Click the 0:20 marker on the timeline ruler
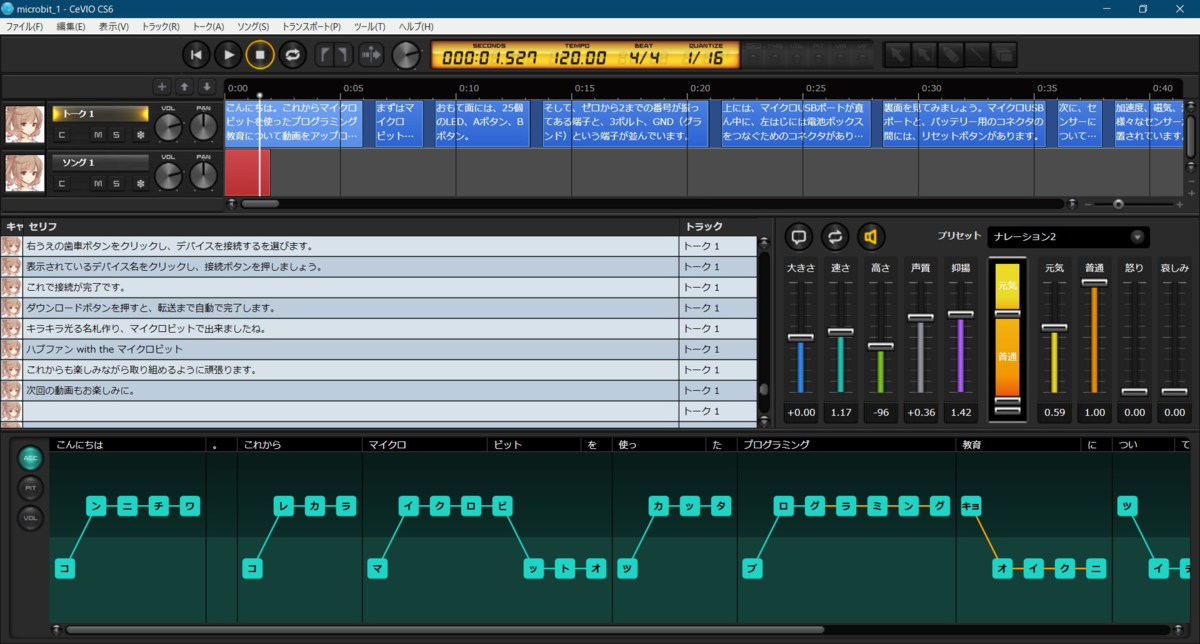The image size is (1200, 644). tap(700, 88)
